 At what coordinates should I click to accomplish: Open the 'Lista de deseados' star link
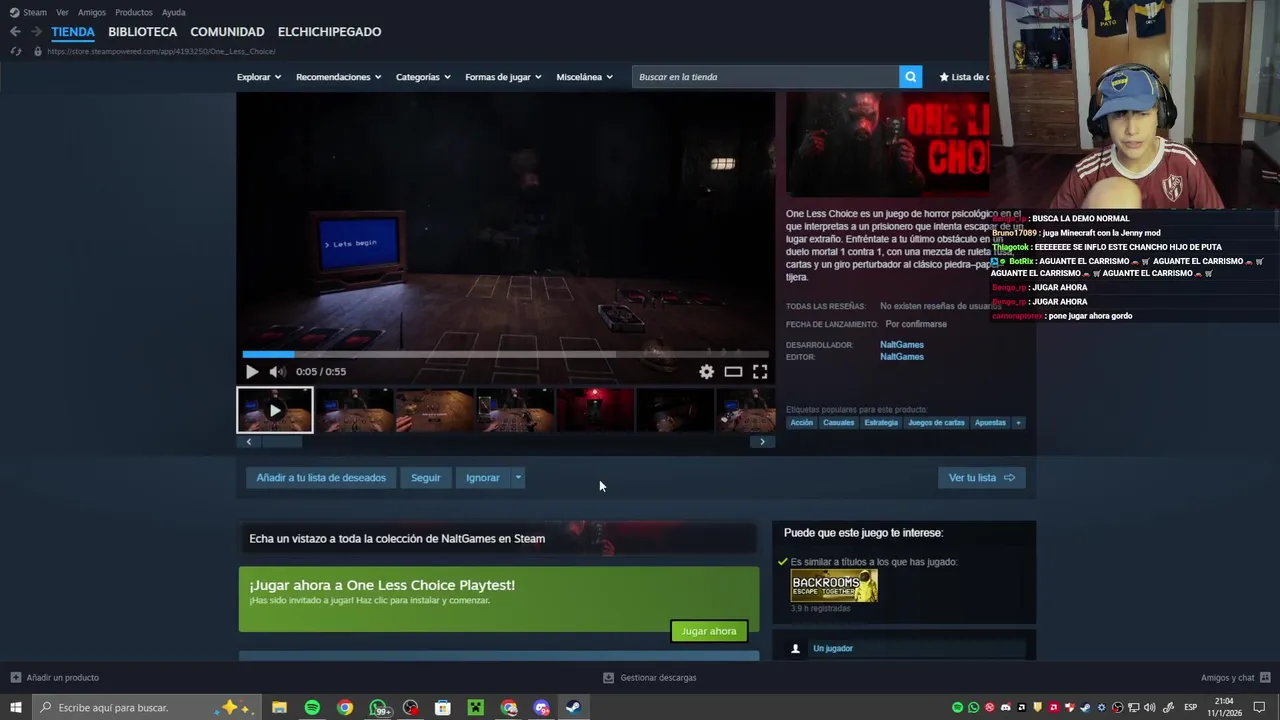pyautogui.click(x=963, y=77)
